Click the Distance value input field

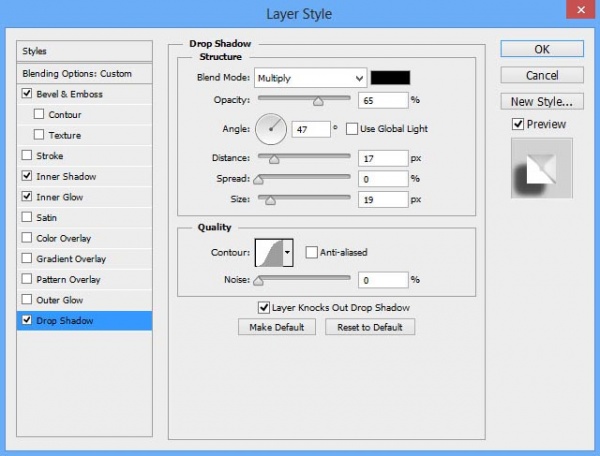(383, 158)
